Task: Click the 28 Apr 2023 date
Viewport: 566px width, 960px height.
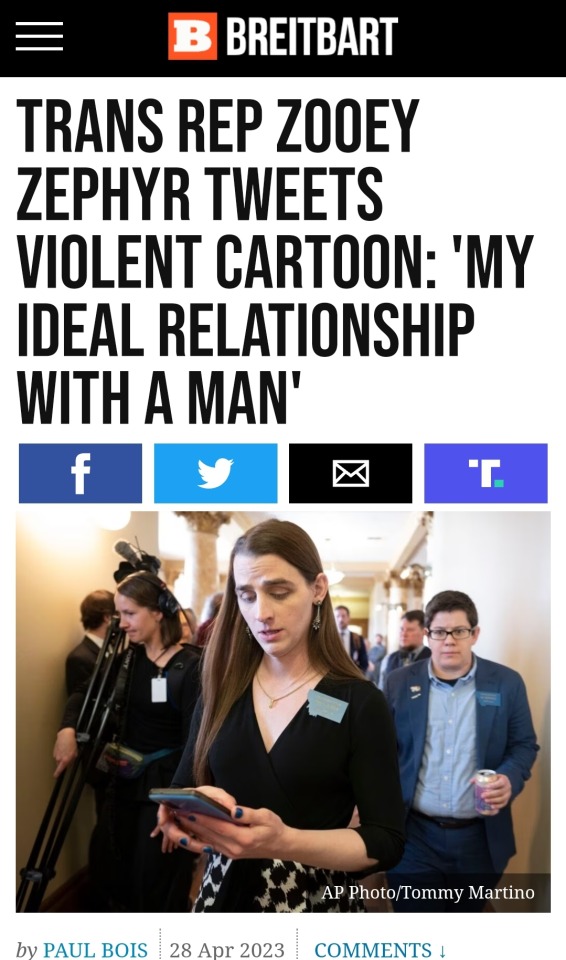Action: pos(227,950)
